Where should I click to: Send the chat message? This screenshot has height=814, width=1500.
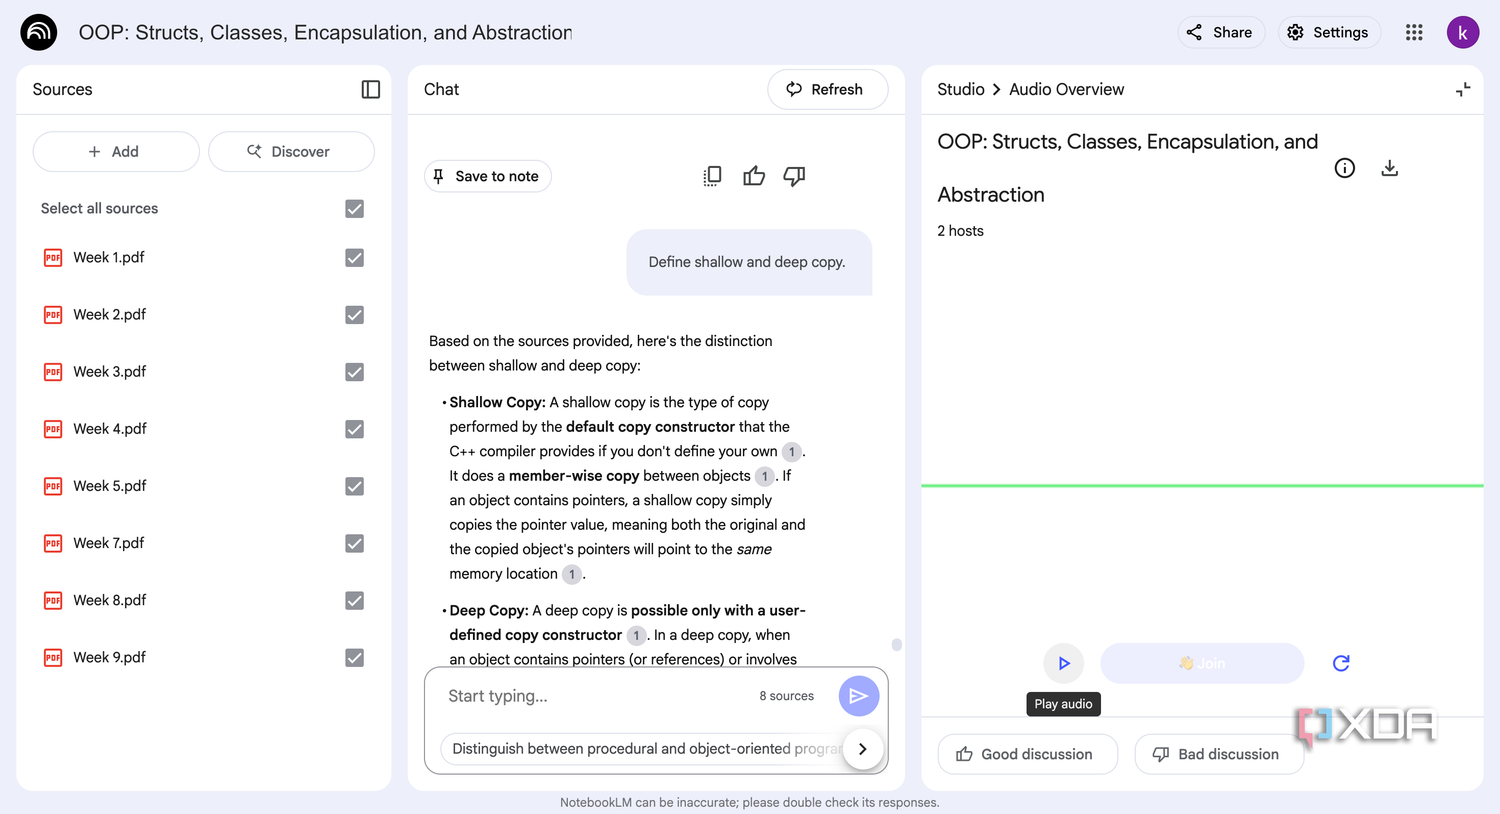(x=858, y=696)
